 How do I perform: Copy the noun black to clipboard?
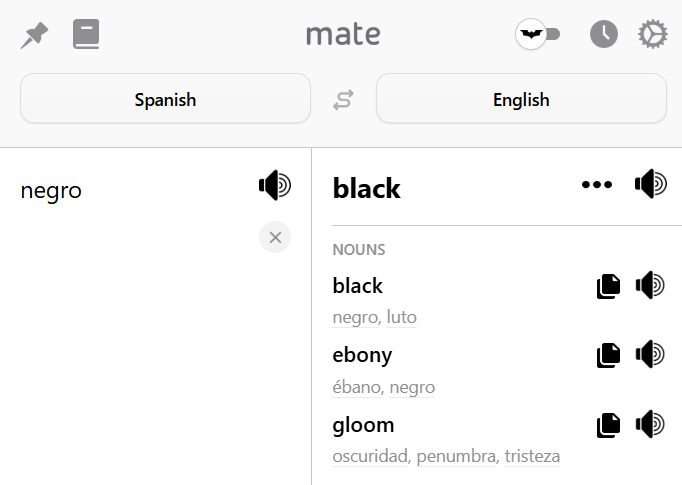pos(608,286)
